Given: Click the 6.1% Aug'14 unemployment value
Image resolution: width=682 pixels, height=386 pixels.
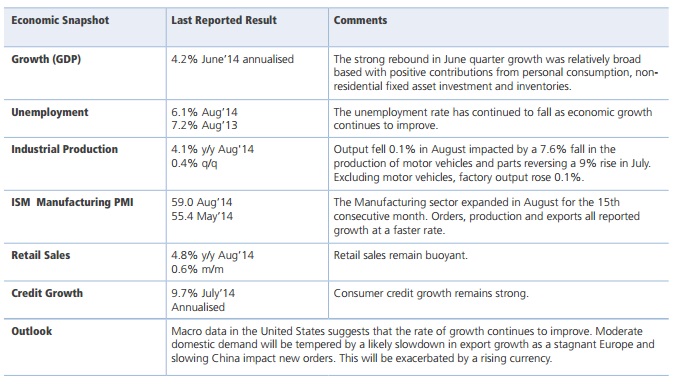Looking at the screenshot, I should [204, 112].
